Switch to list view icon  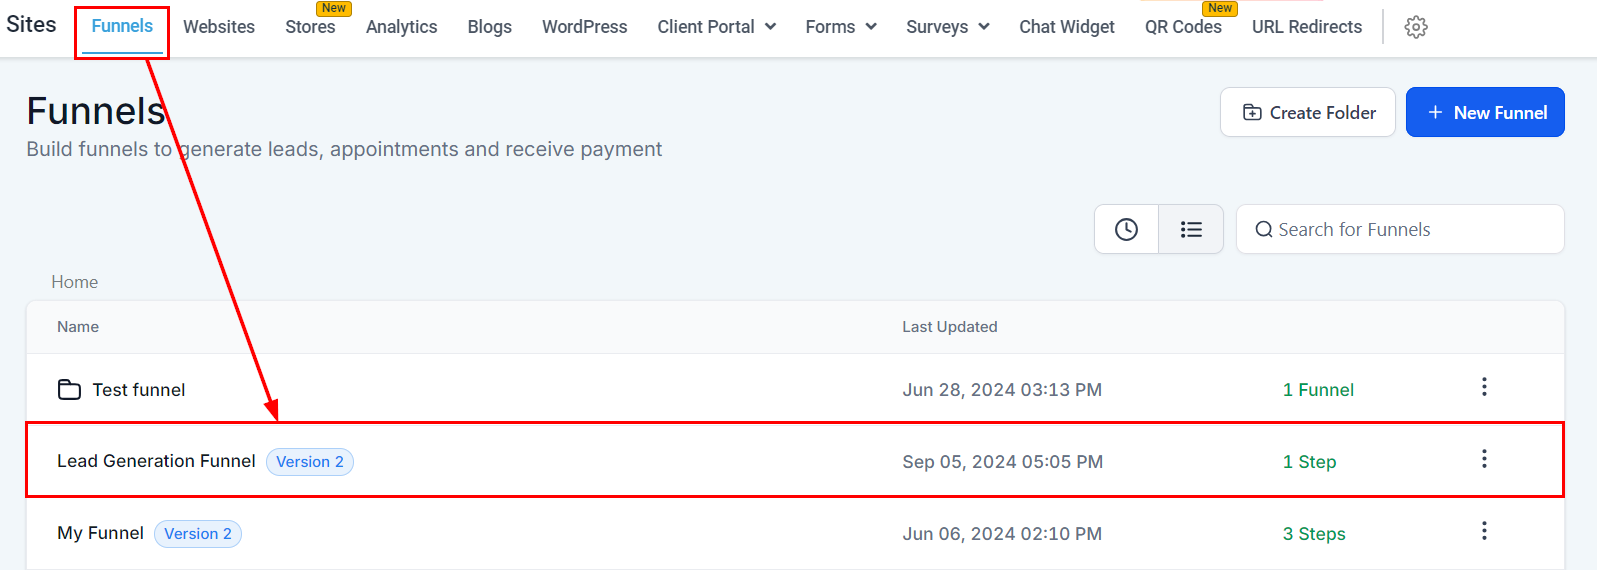[x=1191, y=229]
